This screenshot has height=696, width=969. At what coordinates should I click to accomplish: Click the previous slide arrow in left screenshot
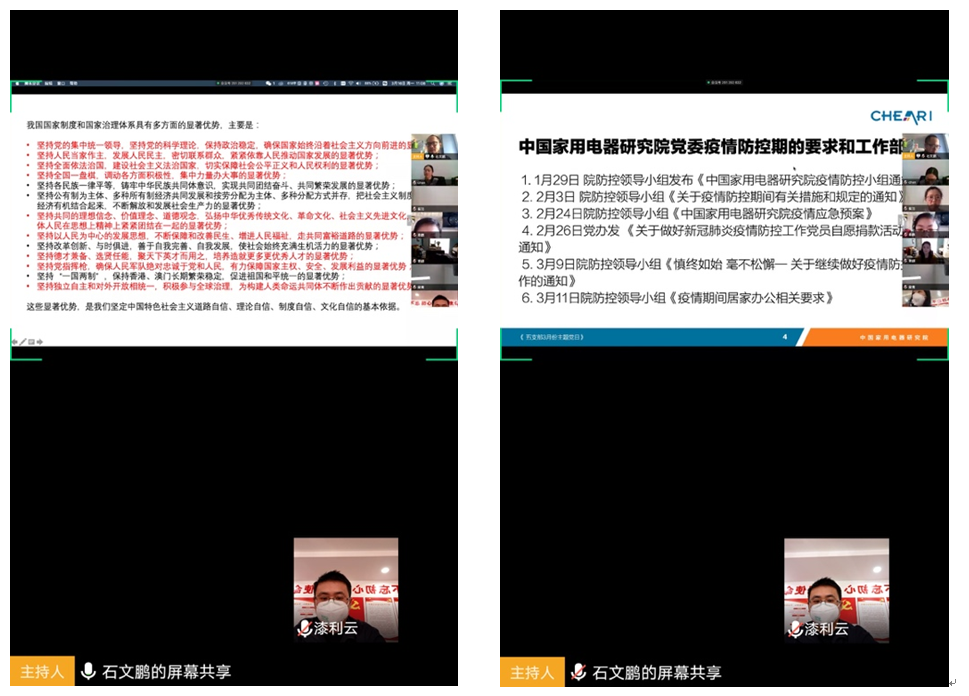14,342
